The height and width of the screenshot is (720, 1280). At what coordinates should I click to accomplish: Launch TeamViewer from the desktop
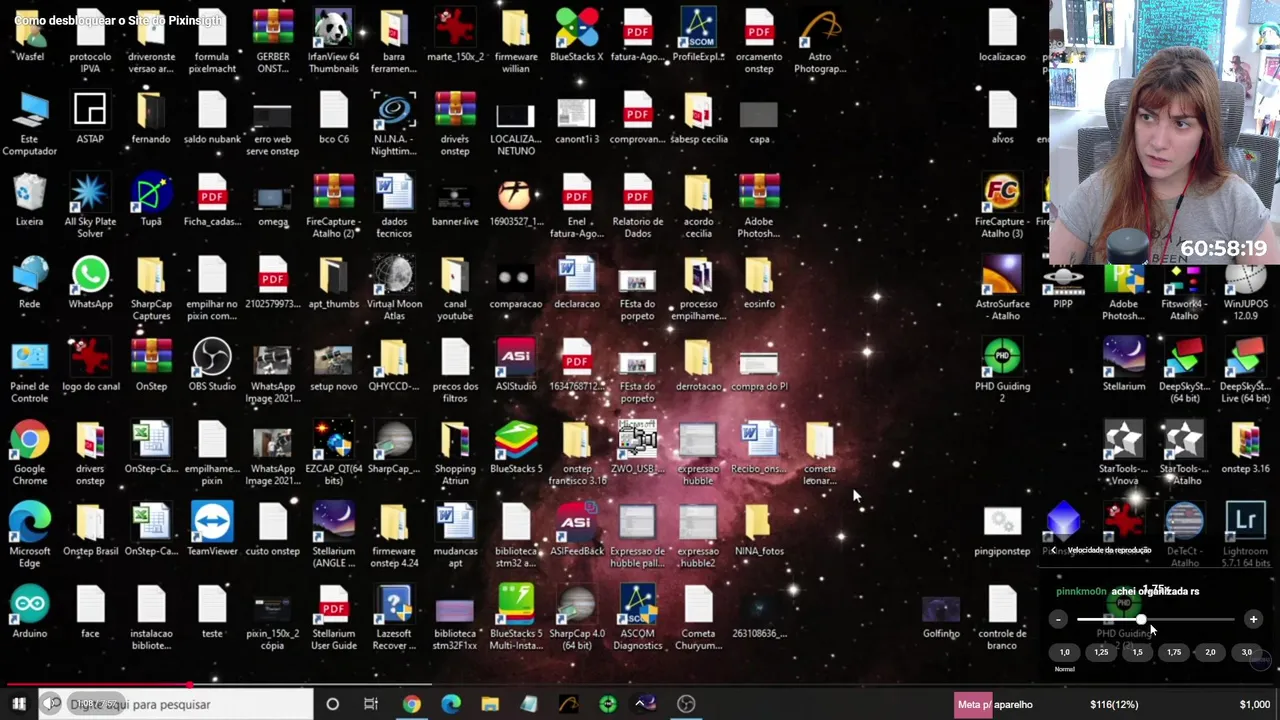tap(212, 530)
